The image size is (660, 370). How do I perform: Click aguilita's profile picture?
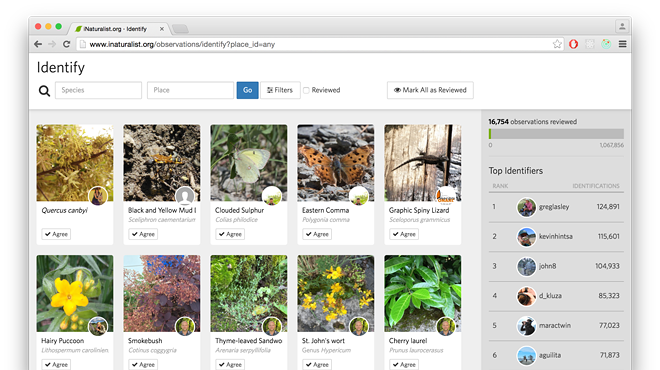click(x=526, y=355)
